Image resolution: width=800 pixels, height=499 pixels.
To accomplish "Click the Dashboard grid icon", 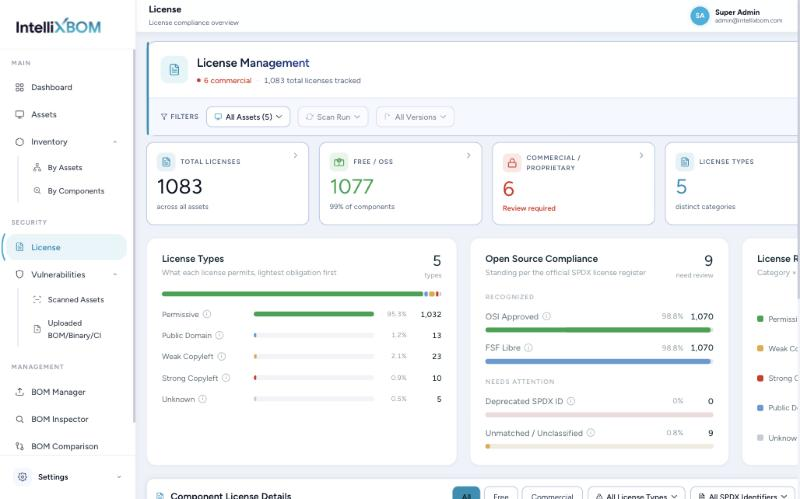I will [19, 87].
